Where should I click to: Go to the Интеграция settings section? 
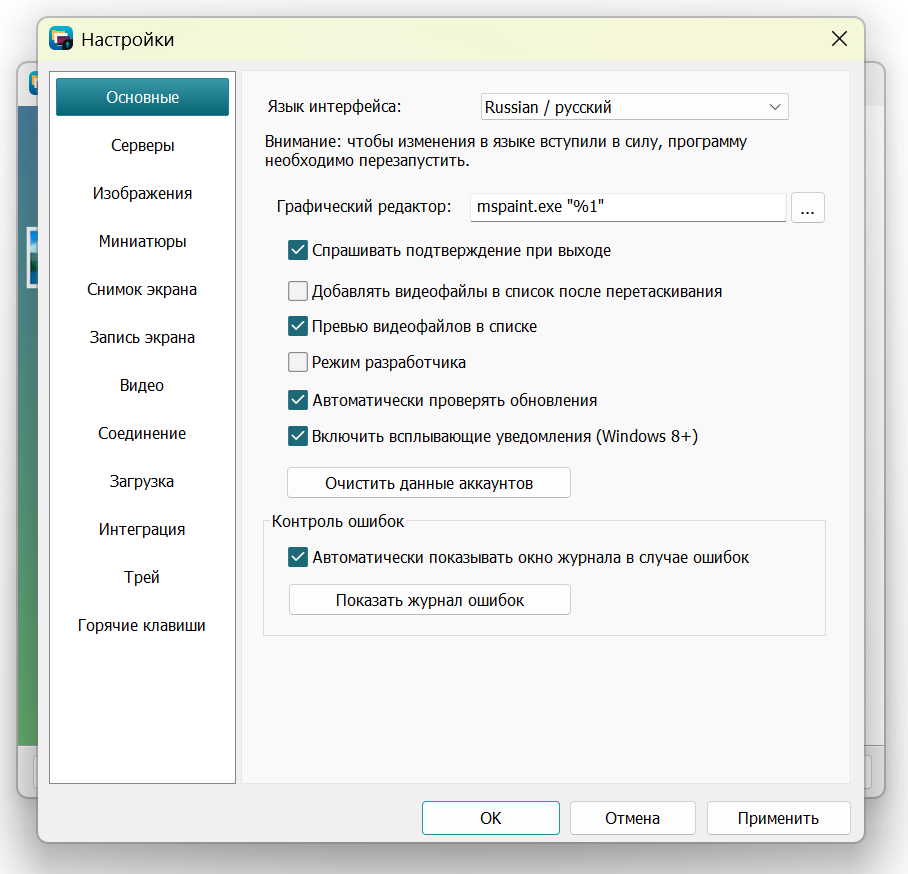[142, 529]
